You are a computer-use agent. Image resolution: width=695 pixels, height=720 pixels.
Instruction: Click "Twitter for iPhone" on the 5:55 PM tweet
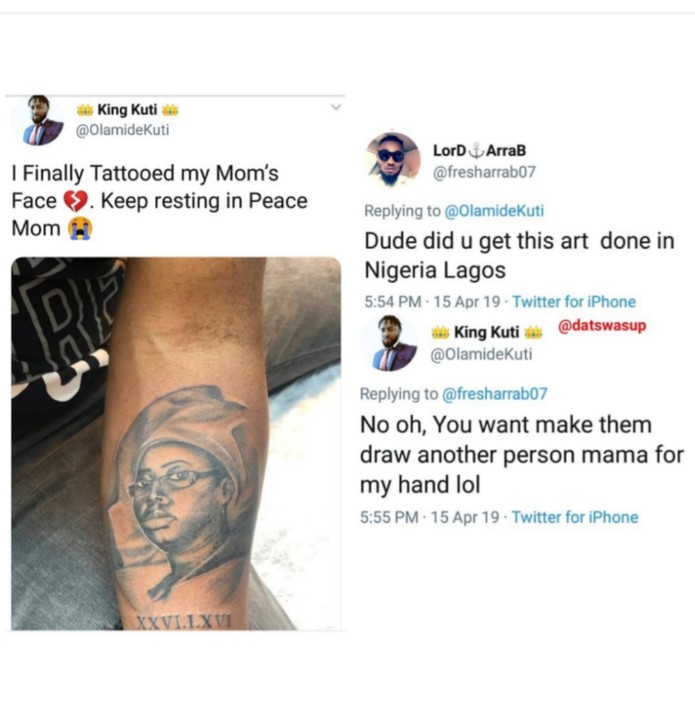pyautogui.click(x=574, y=517)
